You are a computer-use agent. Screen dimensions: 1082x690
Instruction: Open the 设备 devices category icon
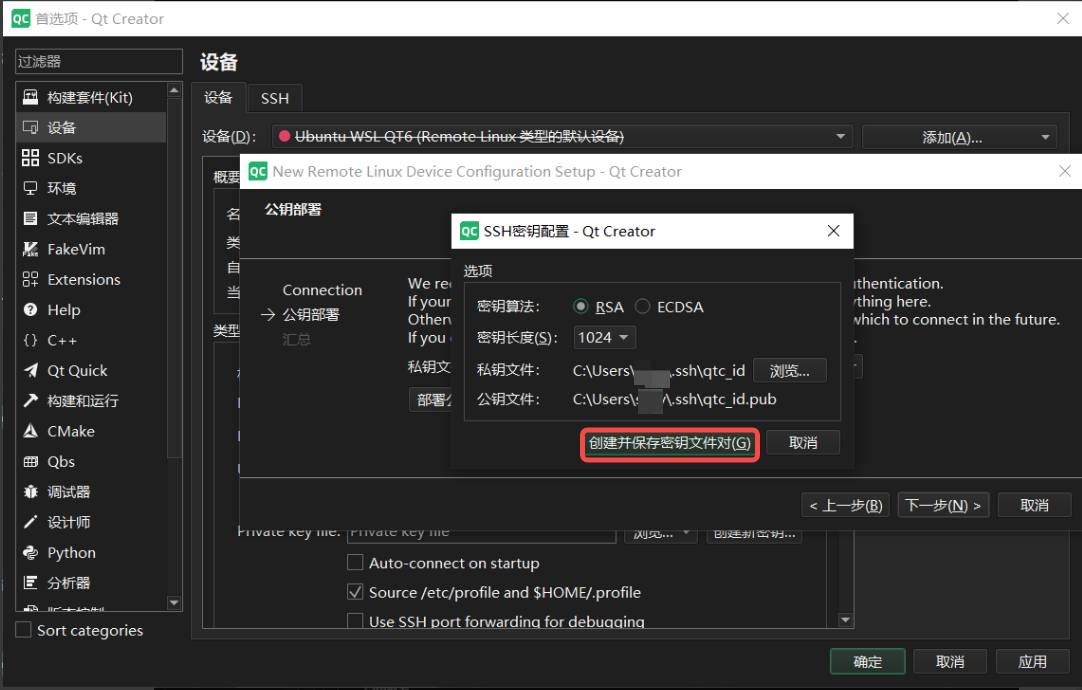[x=30, y=128]
